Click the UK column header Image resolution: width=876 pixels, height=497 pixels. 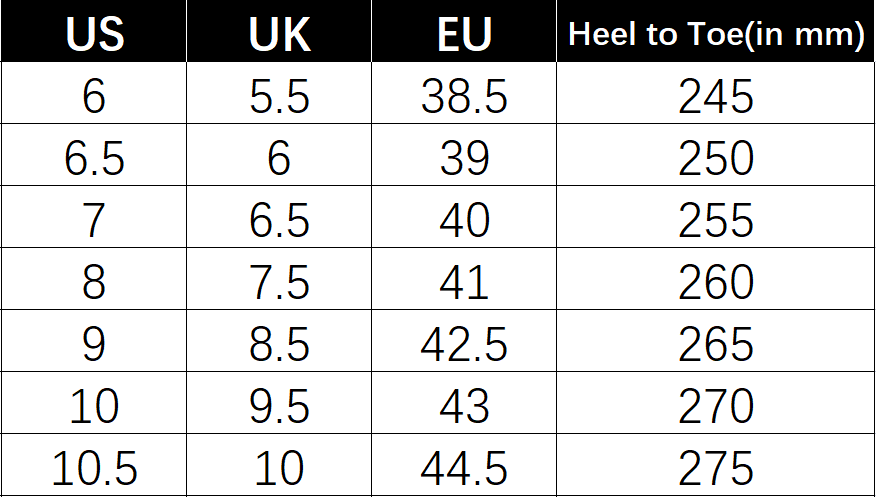[x=279, y=31]
